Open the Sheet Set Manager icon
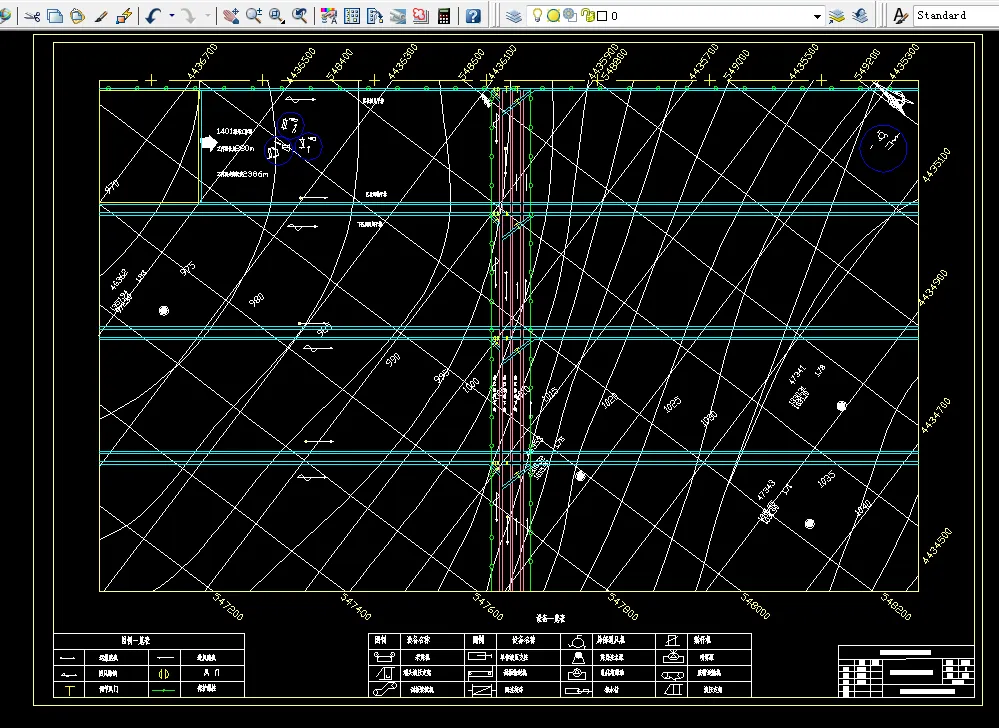999x728 pixels. [398, 16]
